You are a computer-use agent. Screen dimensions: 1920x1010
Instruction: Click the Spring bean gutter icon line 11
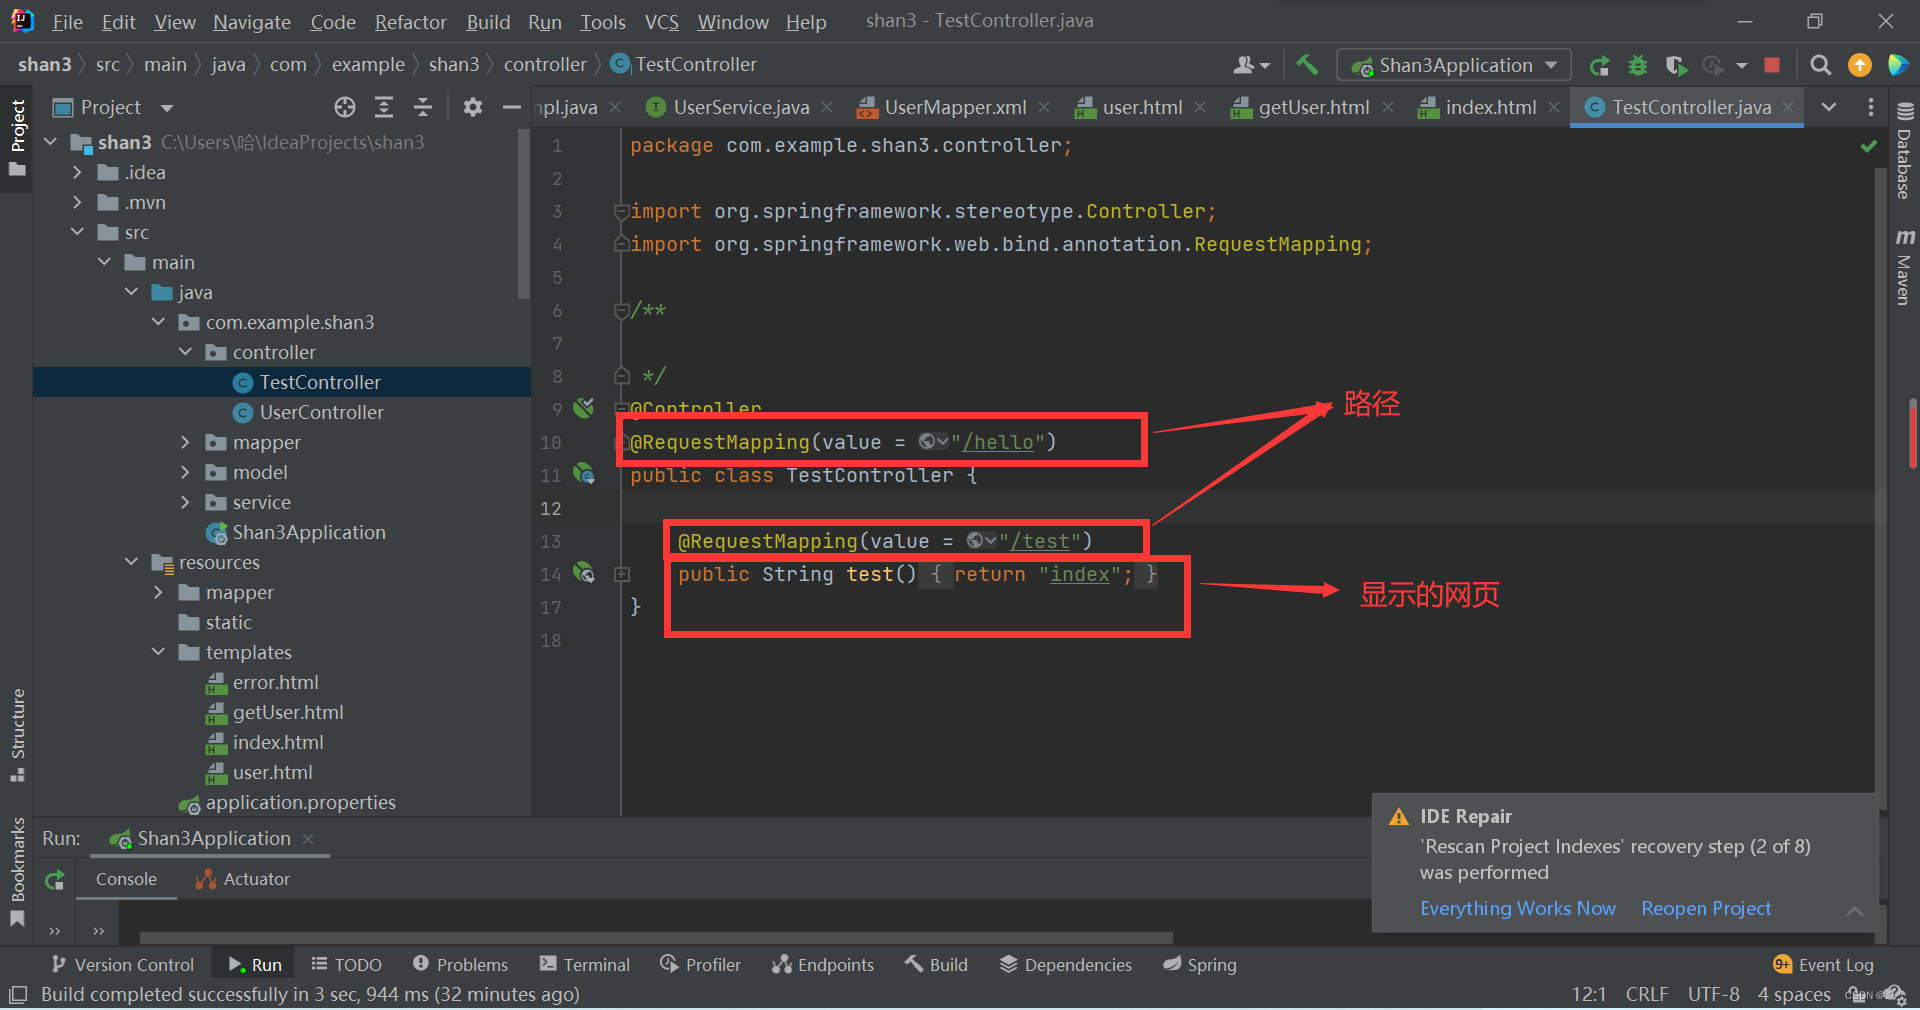(x=584, y=474)
